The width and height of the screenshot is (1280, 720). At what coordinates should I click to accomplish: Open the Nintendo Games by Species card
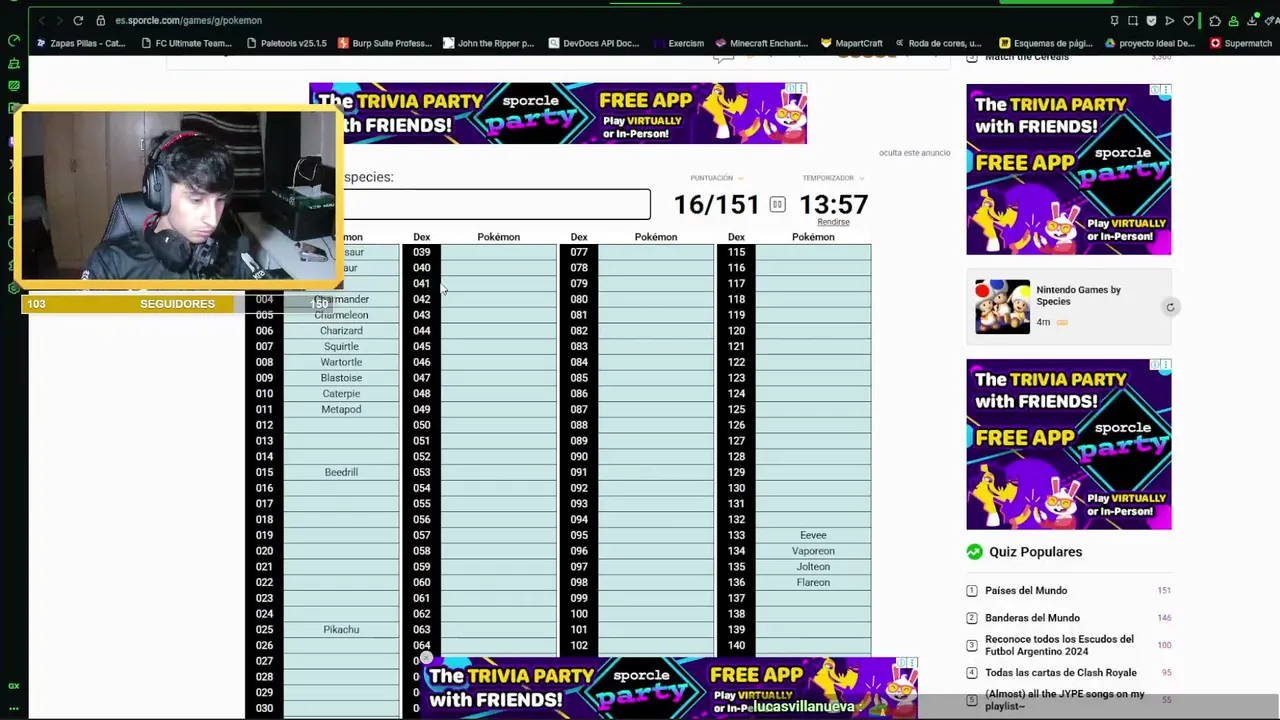1069,306
